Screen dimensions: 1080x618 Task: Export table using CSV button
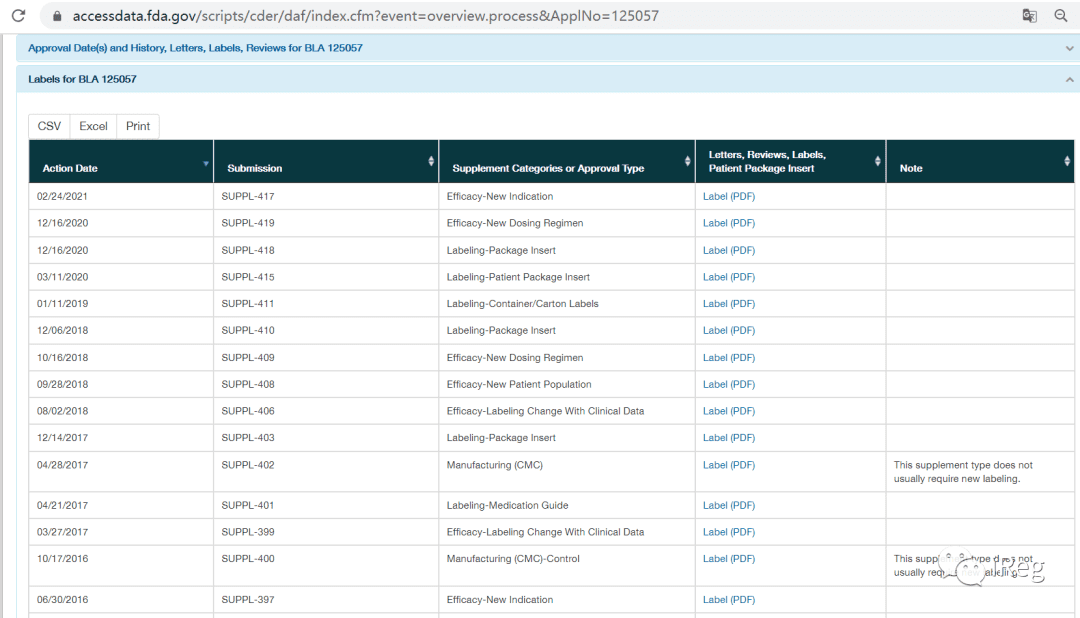pyautogui.click(x=49, y=126)
